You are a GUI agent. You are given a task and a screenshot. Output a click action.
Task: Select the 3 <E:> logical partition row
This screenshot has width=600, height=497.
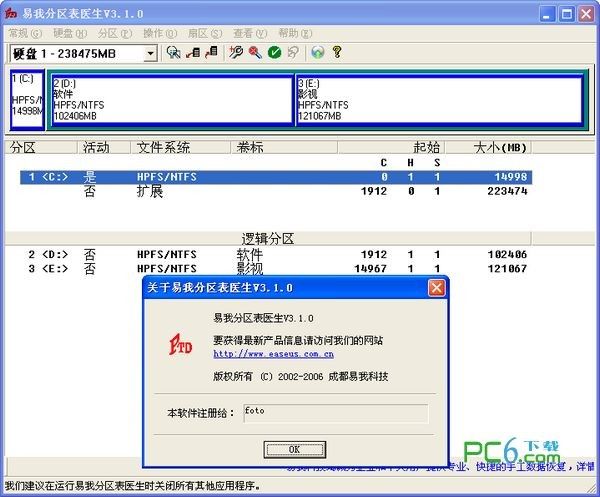(x=276, y=269)
